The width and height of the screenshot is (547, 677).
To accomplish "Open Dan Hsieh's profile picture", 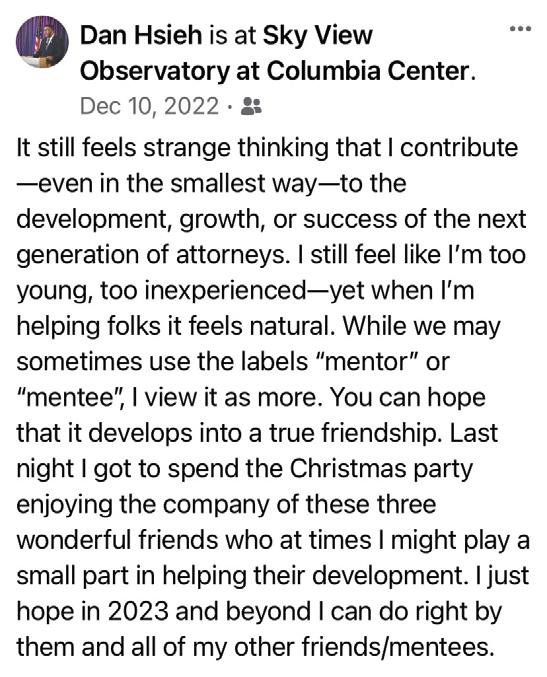I will tap(42, 42).
